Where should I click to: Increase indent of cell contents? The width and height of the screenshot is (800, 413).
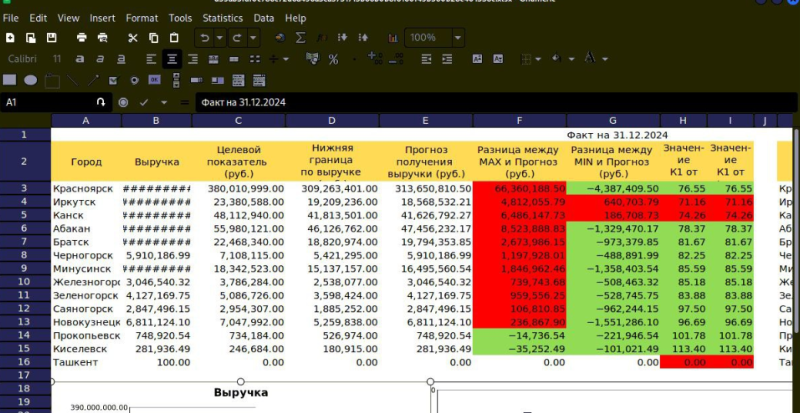[x=447, y=59]
